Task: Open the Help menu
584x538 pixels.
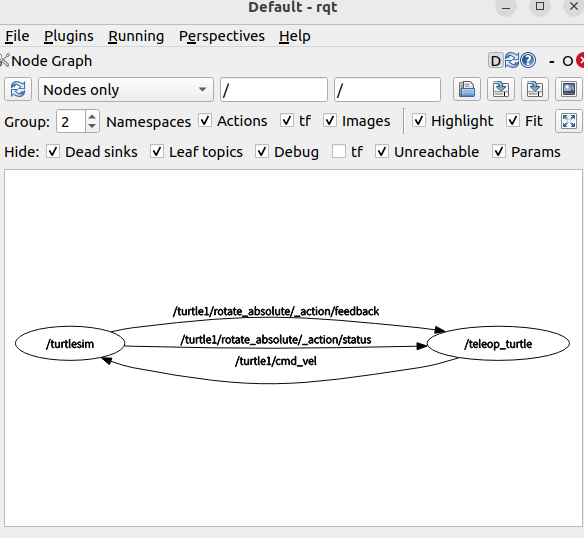Action: click(295, 36)
